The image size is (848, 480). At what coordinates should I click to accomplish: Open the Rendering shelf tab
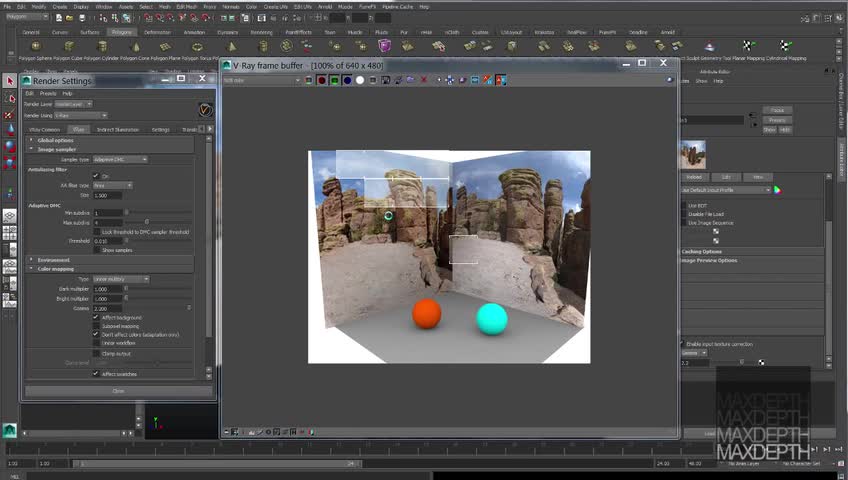[x=261, y=32]
